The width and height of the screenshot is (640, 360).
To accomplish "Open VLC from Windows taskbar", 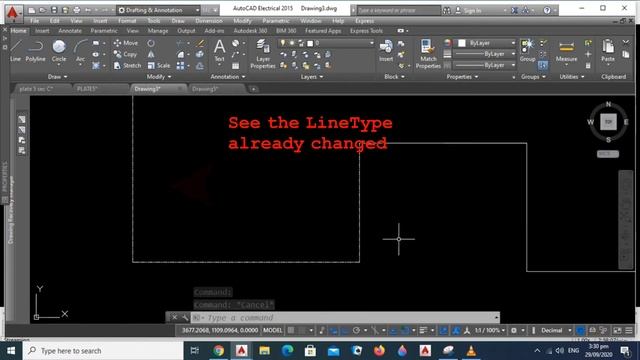I will click(471, 351).
